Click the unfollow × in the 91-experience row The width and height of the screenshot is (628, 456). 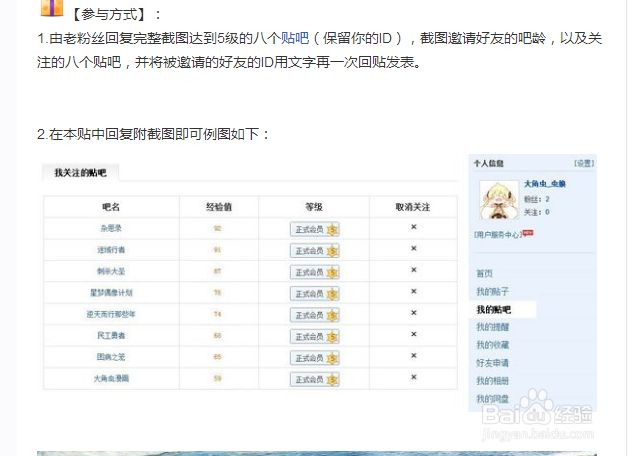pyautogui.click(x=414, y=249)
